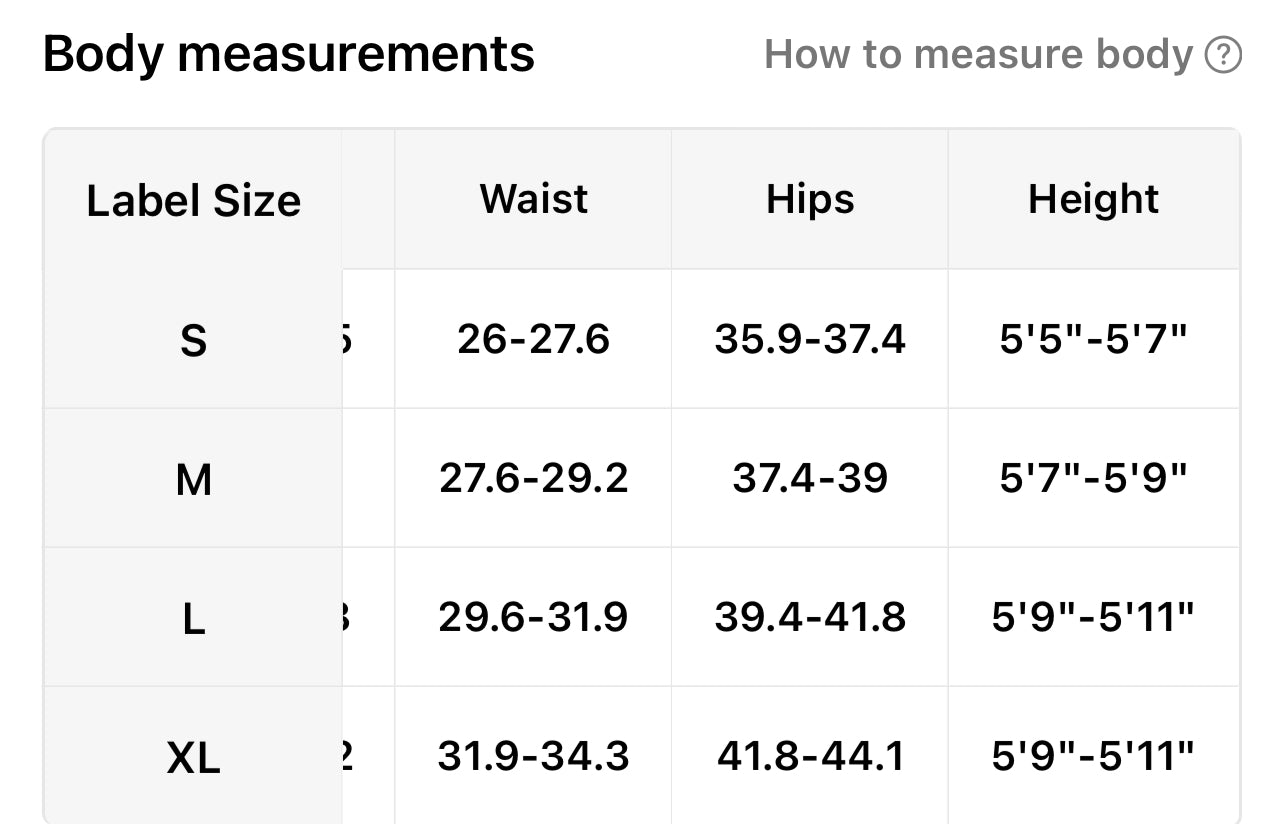Screen dimensions: 1284x824
Task: Click hips value 35.9-37.4
Action: 810,339
